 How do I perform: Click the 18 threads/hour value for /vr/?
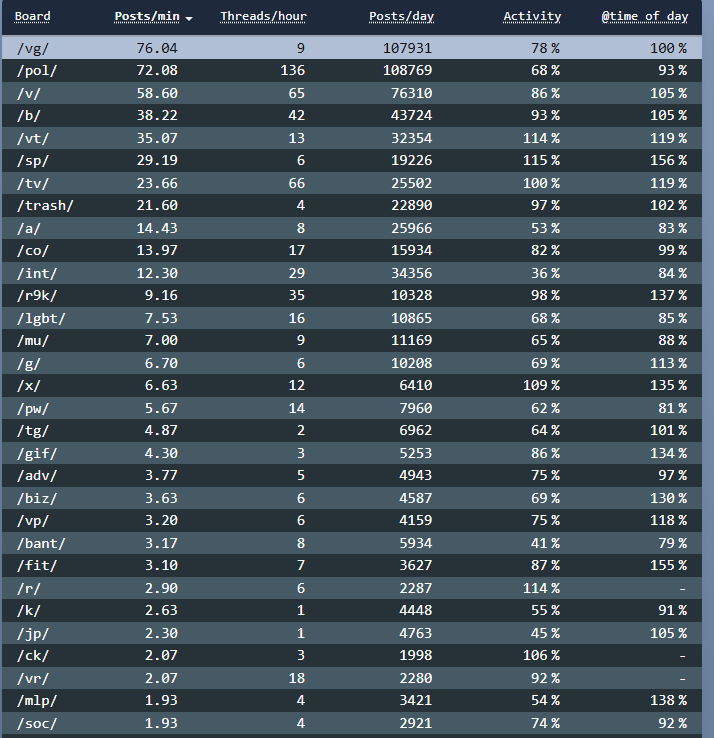pyautogui.click(x=297, y=678)
